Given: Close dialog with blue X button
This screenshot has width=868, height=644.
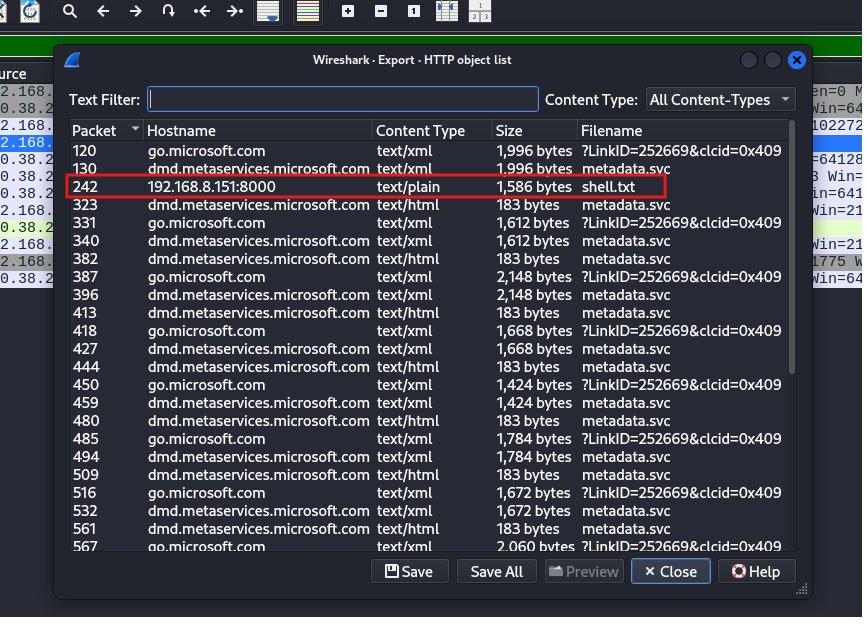Looking at the screenshot, I should point(797,60).
